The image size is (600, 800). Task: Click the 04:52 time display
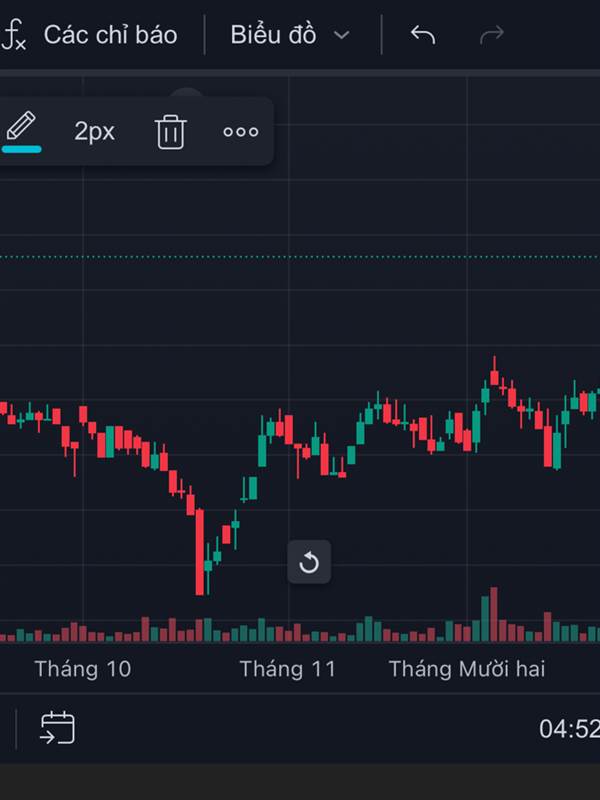(568, 729)
